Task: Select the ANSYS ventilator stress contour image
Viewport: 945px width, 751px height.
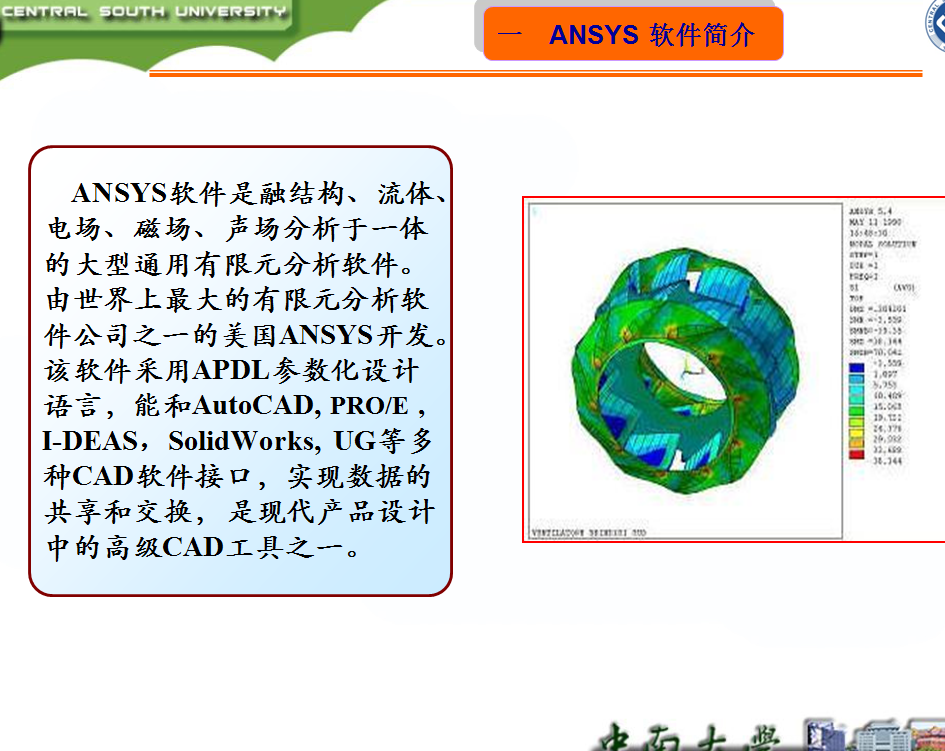Action: (733, 369)
